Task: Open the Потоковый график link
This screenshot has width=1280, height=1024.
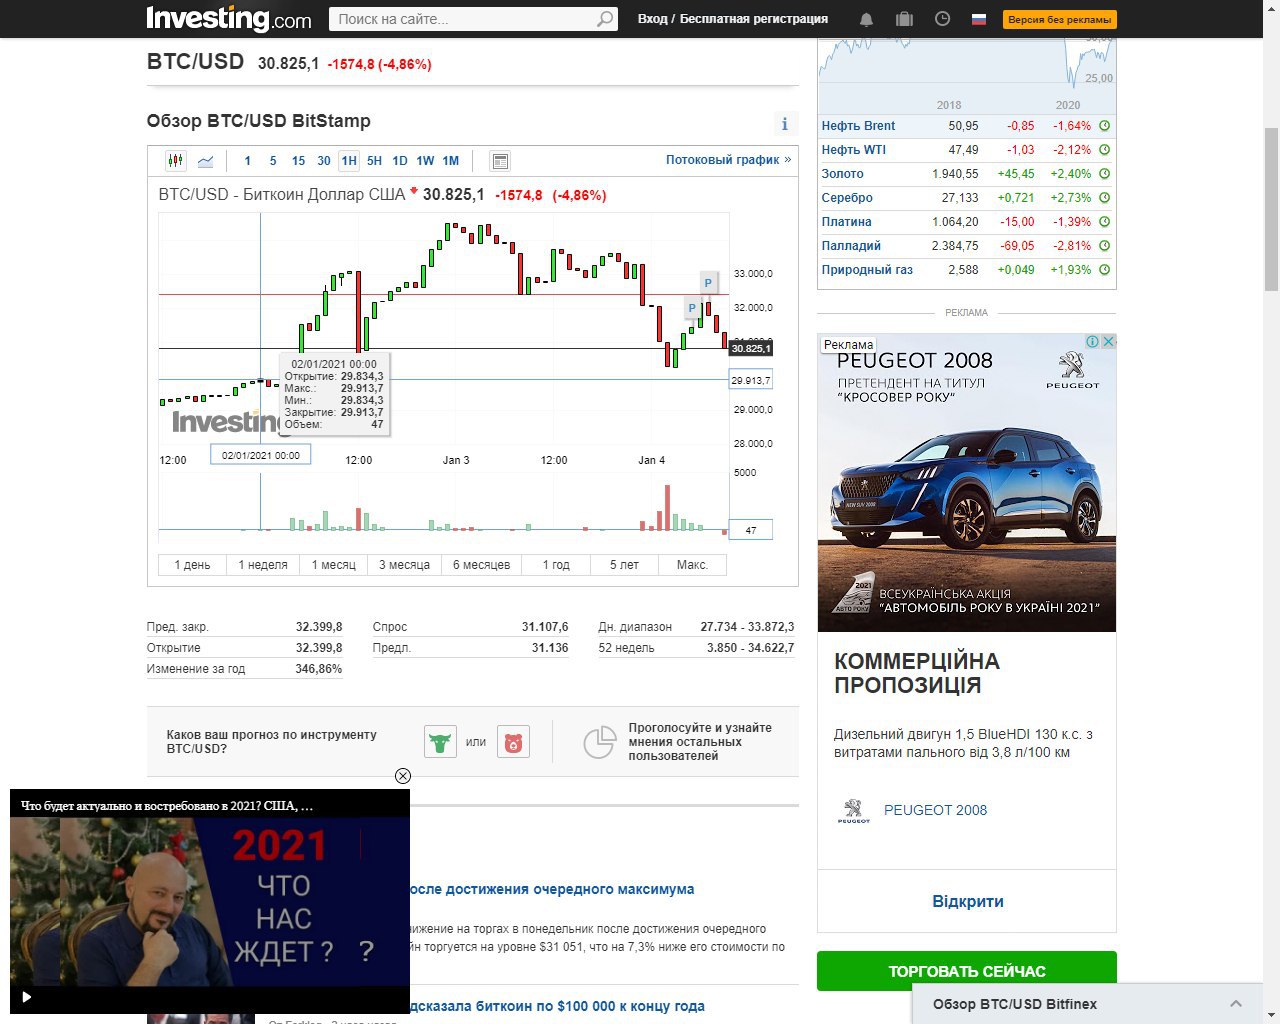Action: 728,160
